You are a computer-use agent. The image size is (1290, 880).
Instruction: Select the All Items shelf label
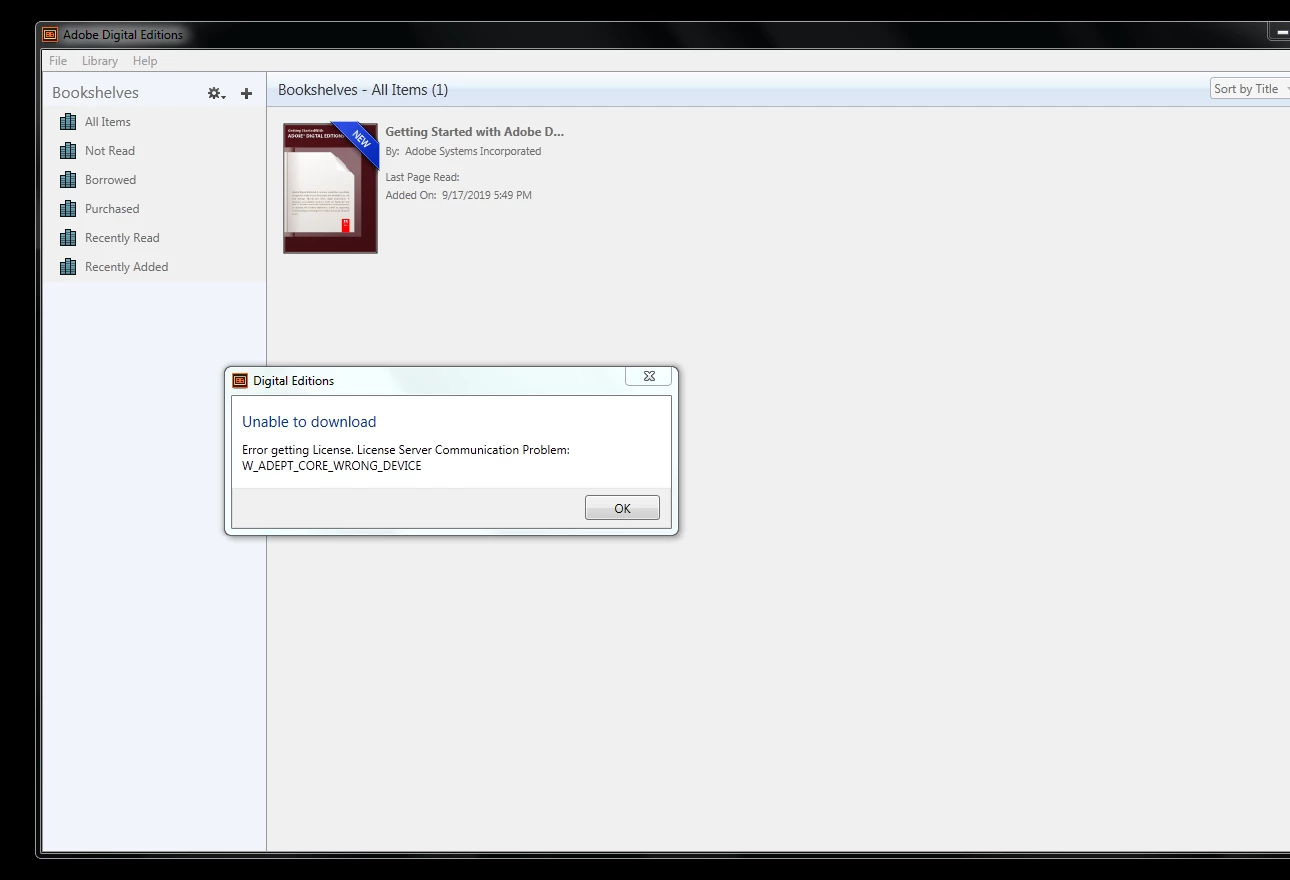(108, 122)
